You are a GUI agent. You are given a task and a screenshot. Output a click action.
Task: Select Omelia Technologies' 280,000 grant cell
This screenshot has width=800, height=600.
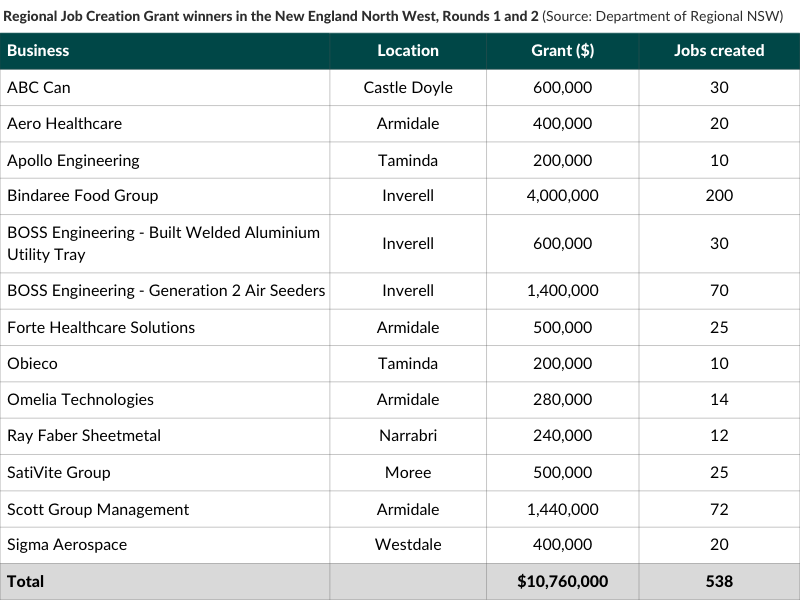(x=562, y=399)
